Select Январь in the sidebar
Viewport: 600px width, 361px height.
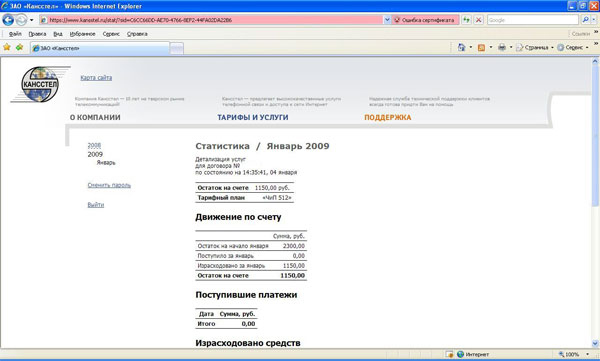(106, 163)
